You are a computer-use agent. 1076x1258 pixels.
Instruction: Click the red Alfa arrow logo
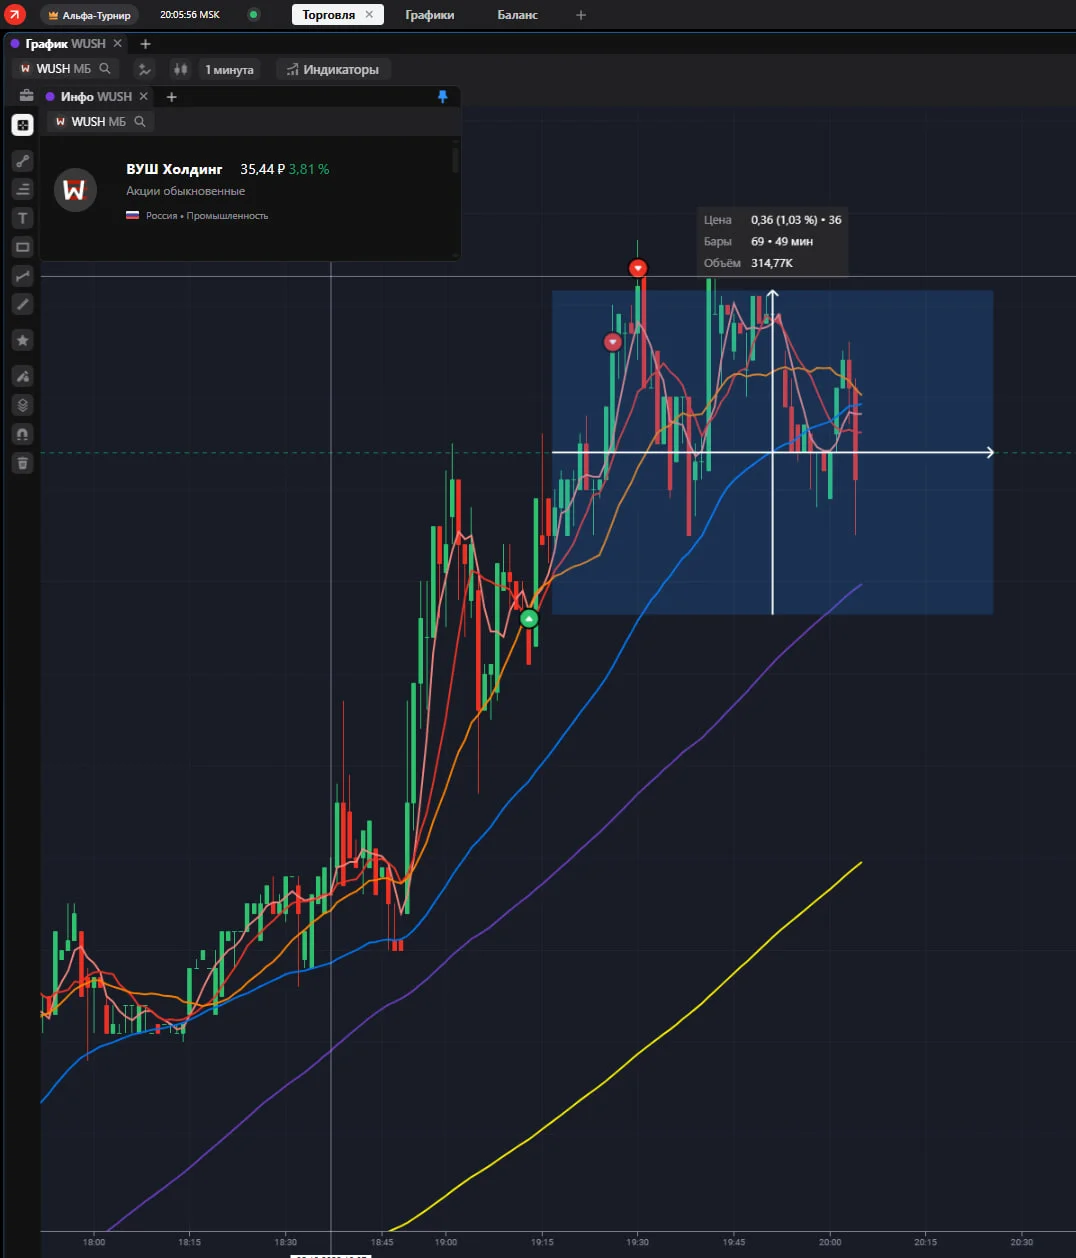point(15,15)
